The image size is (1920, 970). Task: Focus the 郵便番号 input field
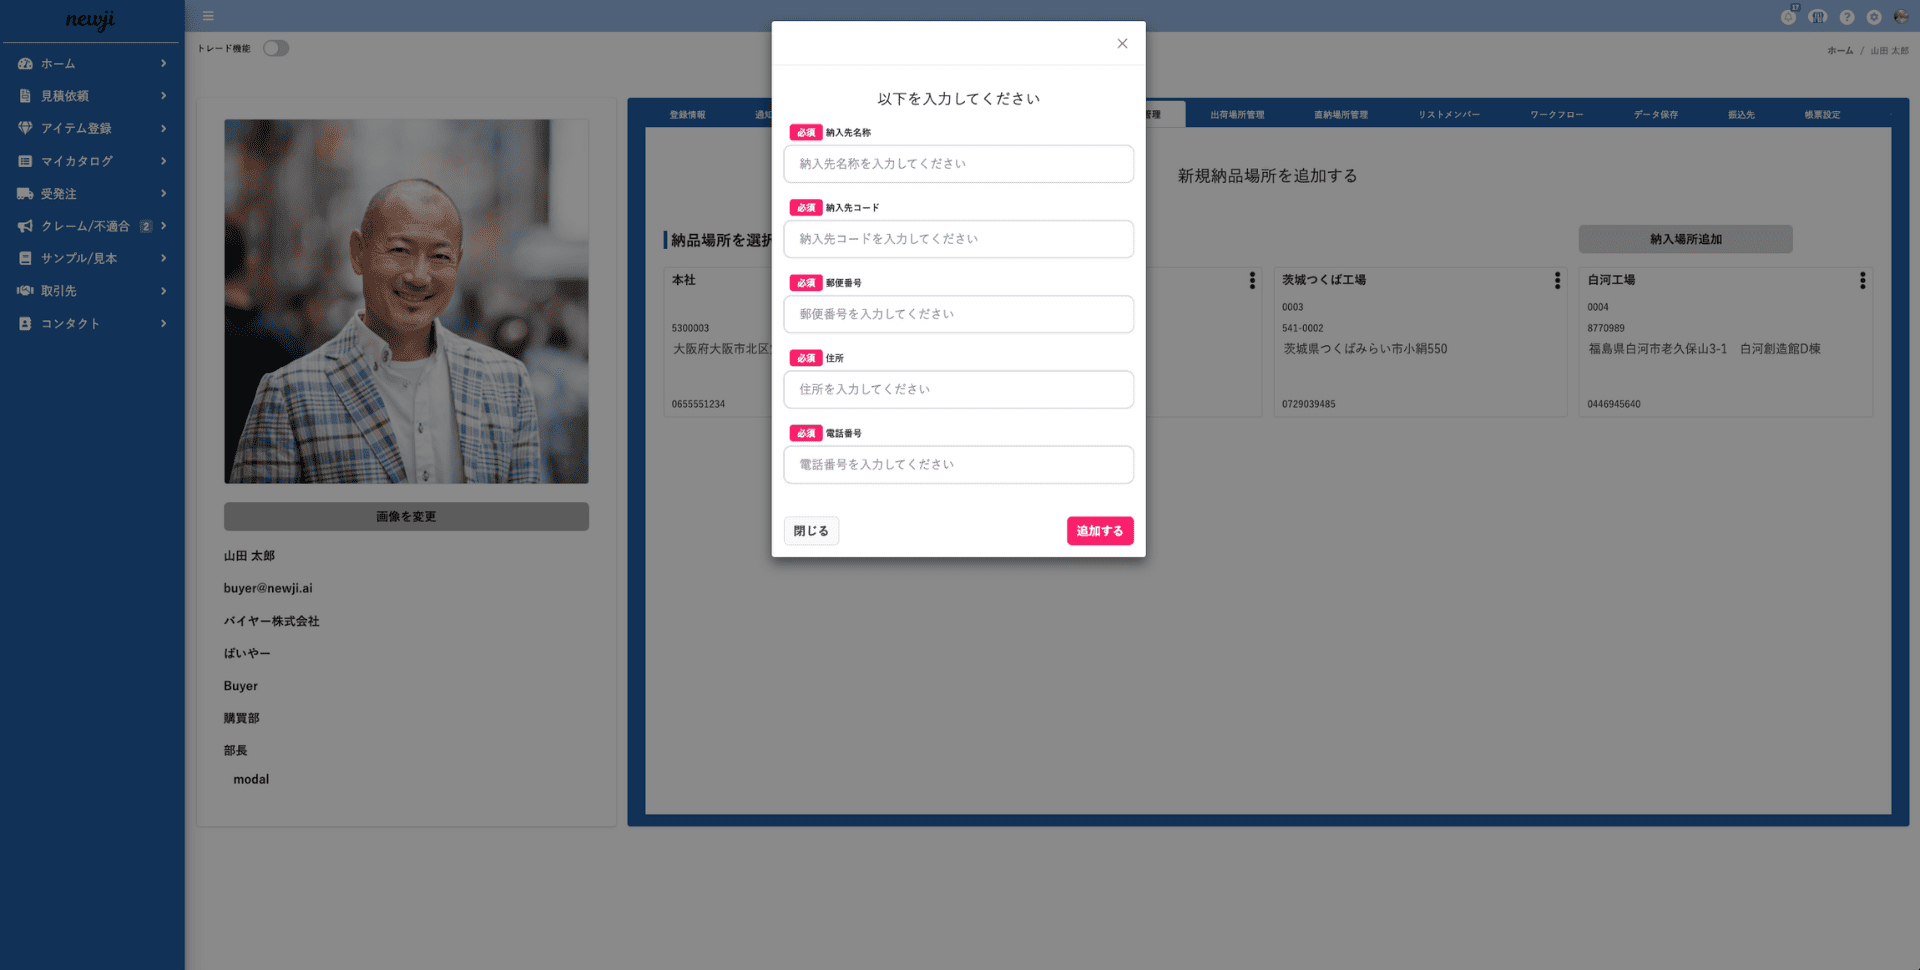(958, 314)
